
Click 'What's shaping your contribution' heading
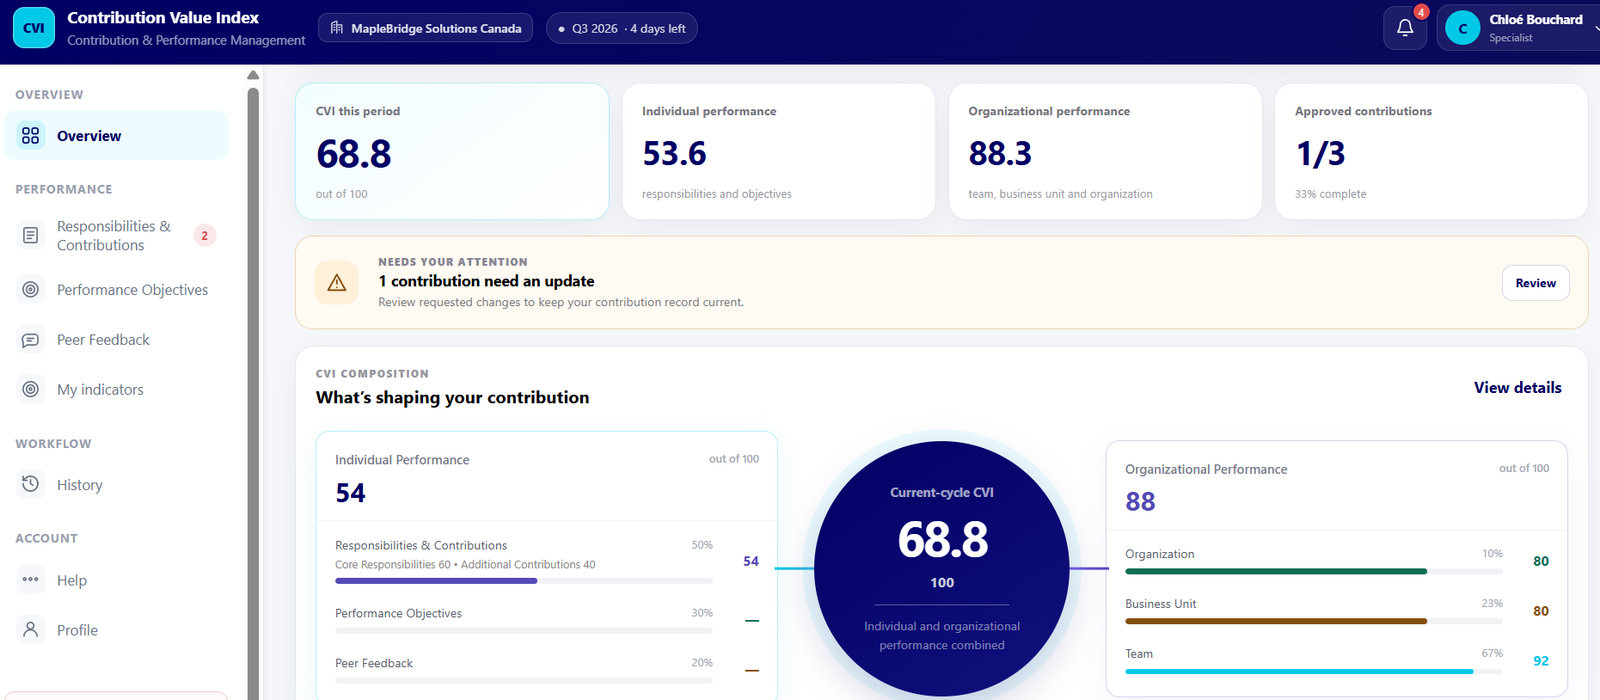click(452, 398)
